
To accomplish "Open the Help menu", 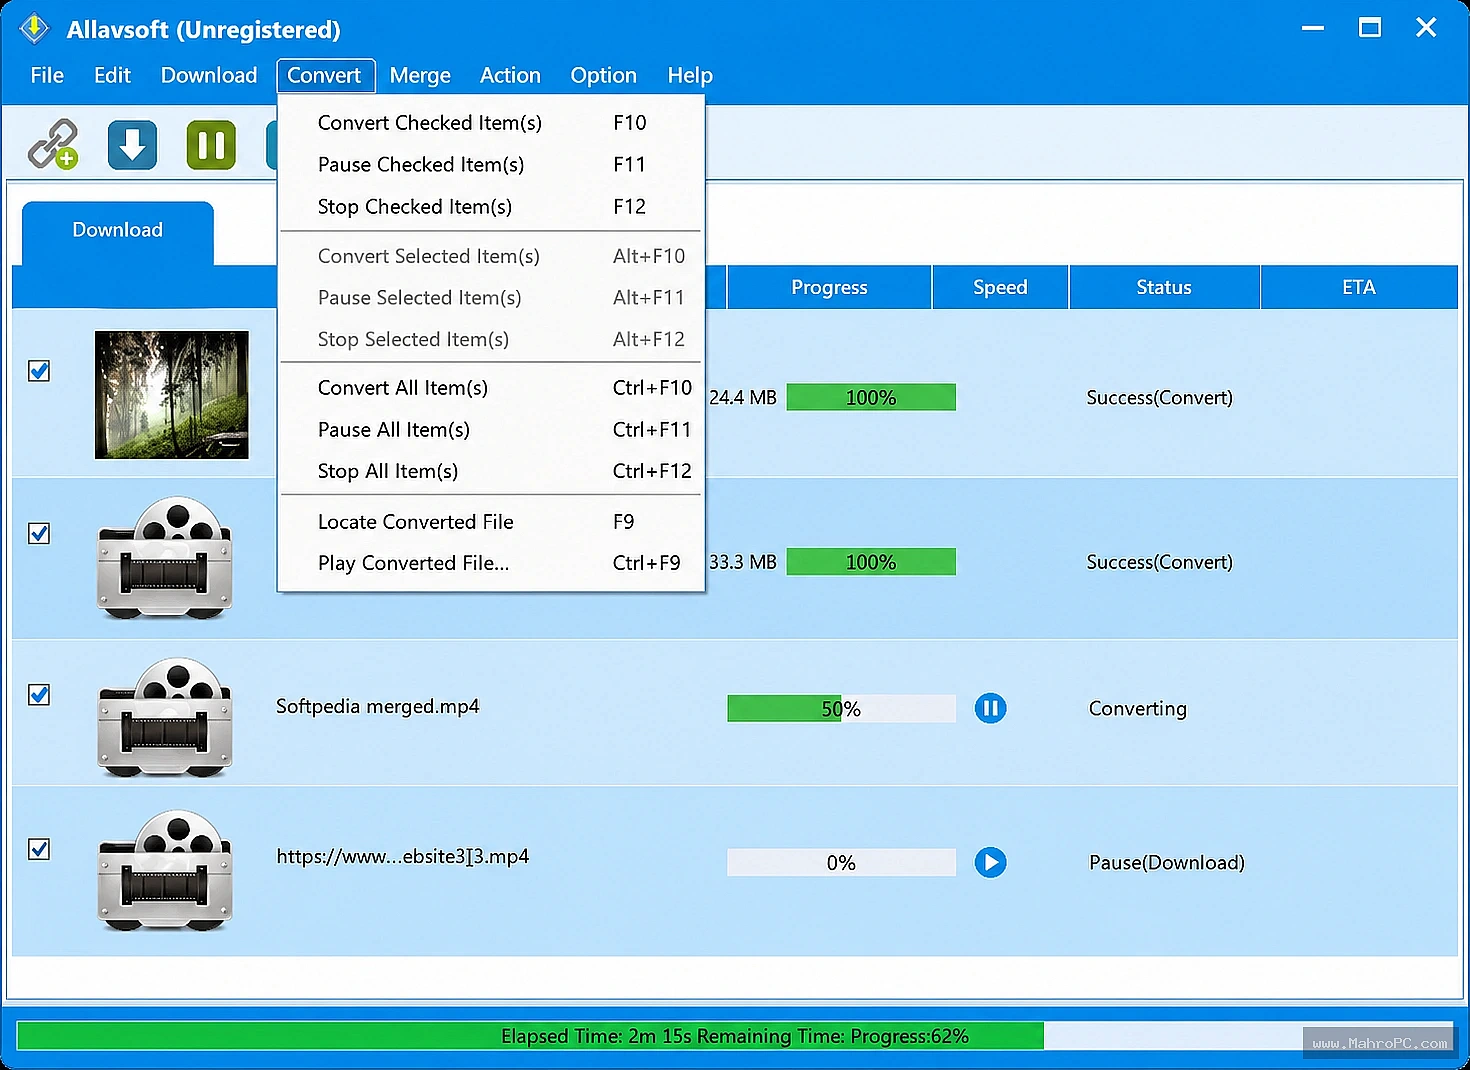I will pos(690,75).
